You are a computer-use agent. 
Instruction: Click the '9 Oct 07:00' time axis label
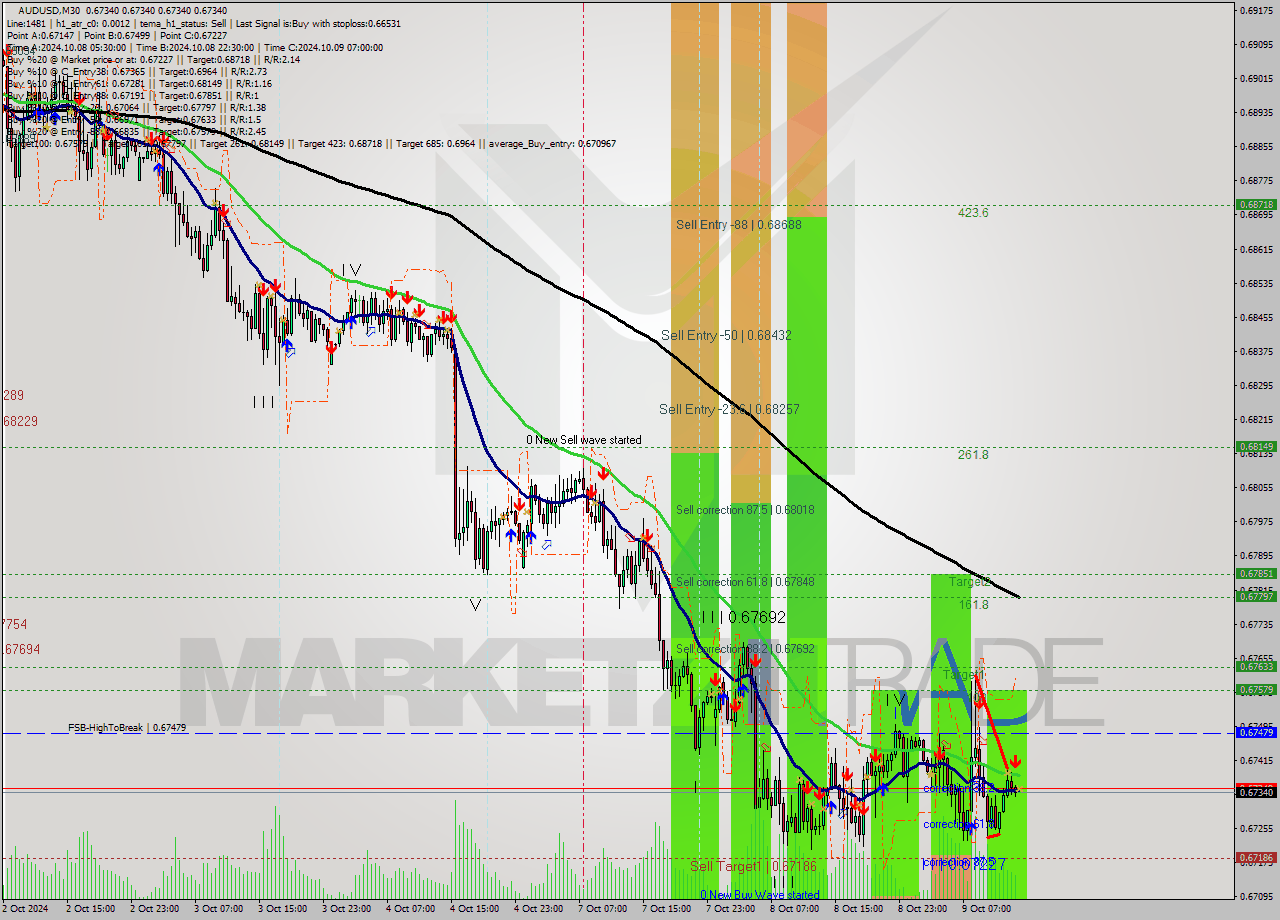pos(987,909)
